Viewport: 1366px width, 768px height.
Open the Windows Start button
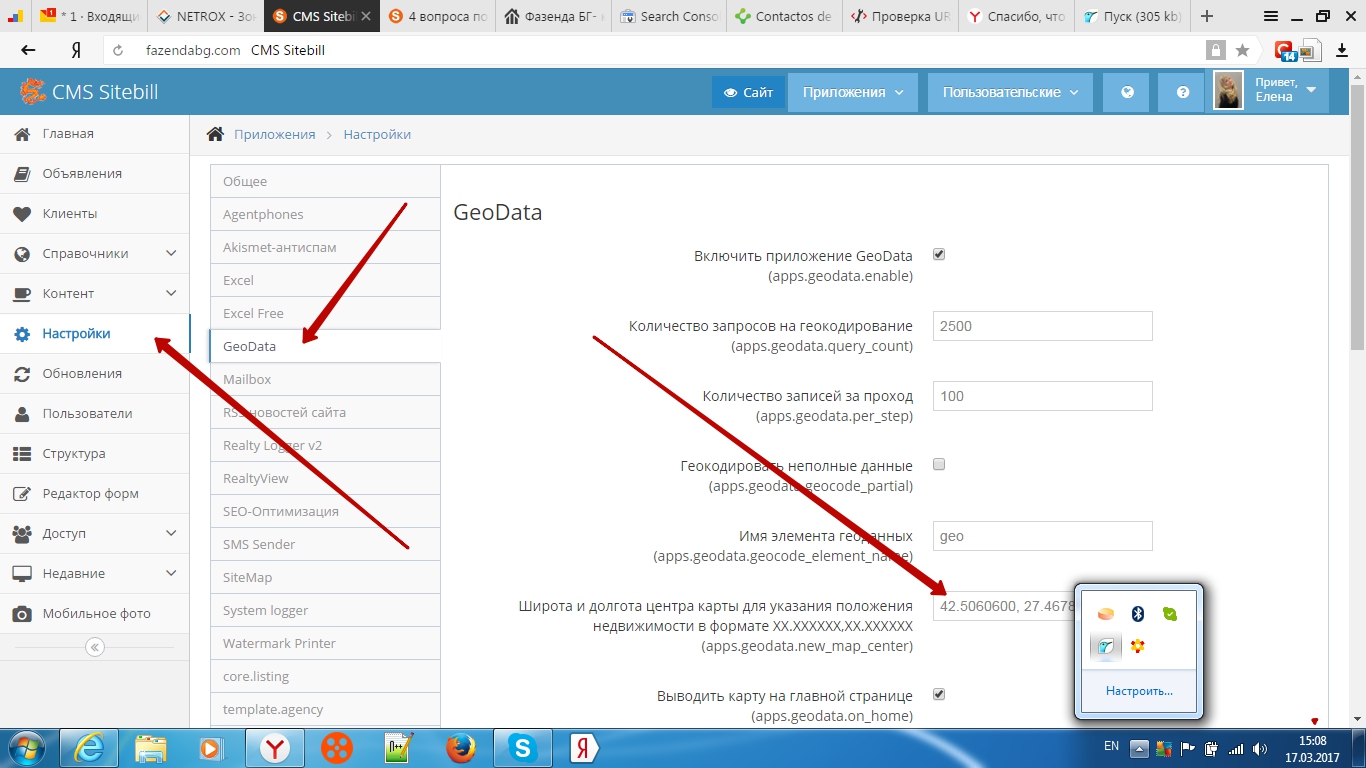click(26, 747)
